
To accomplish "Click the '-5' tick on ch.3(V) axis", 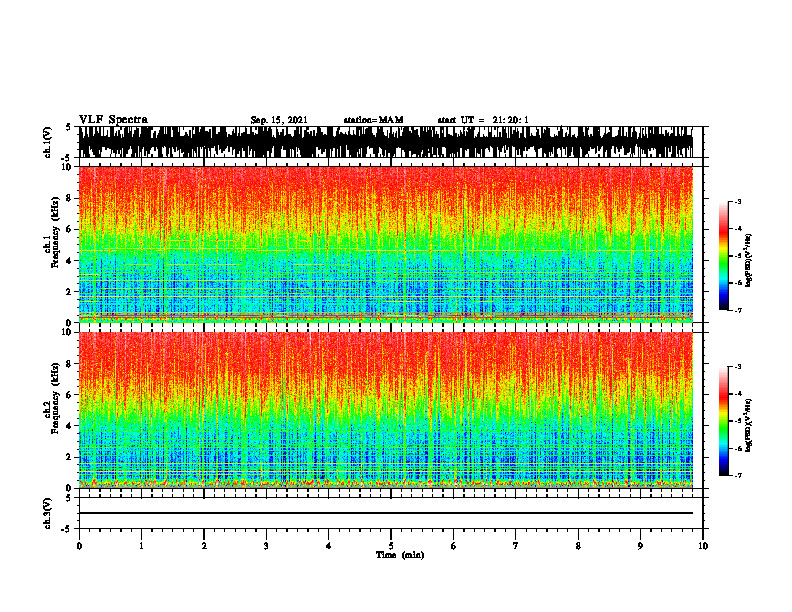I will click(x=66, y=529).
